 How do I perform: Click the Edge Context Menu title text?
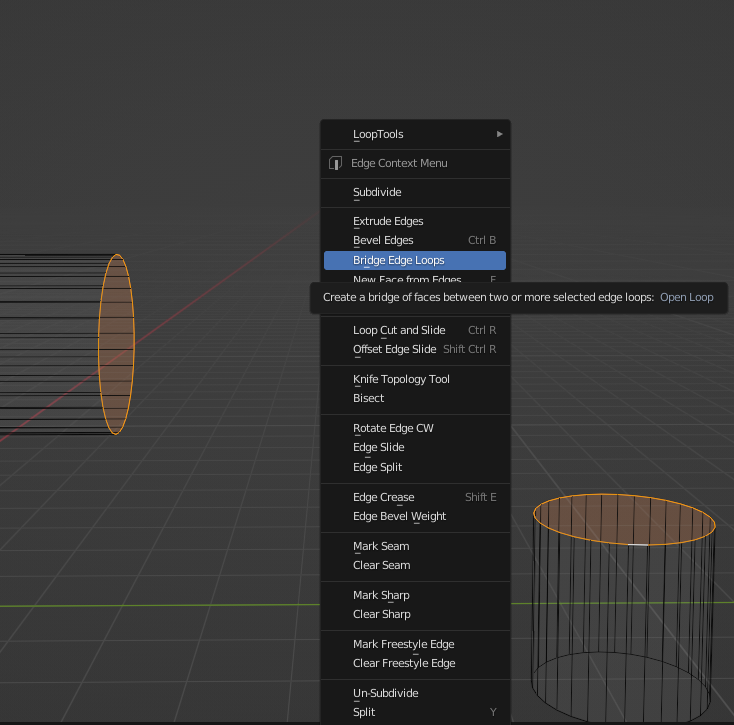click(x=399, y=163)
